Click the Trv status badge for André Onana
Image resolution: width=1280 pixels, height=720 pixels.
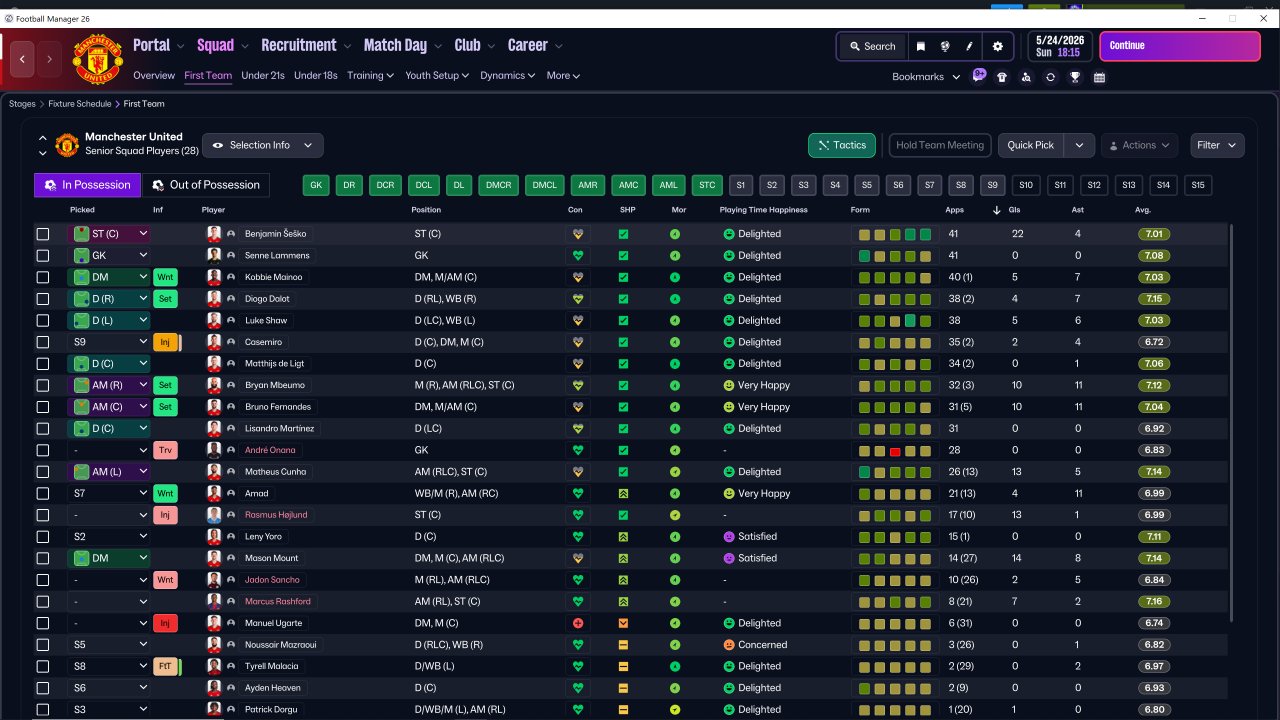tap(165, 450)
